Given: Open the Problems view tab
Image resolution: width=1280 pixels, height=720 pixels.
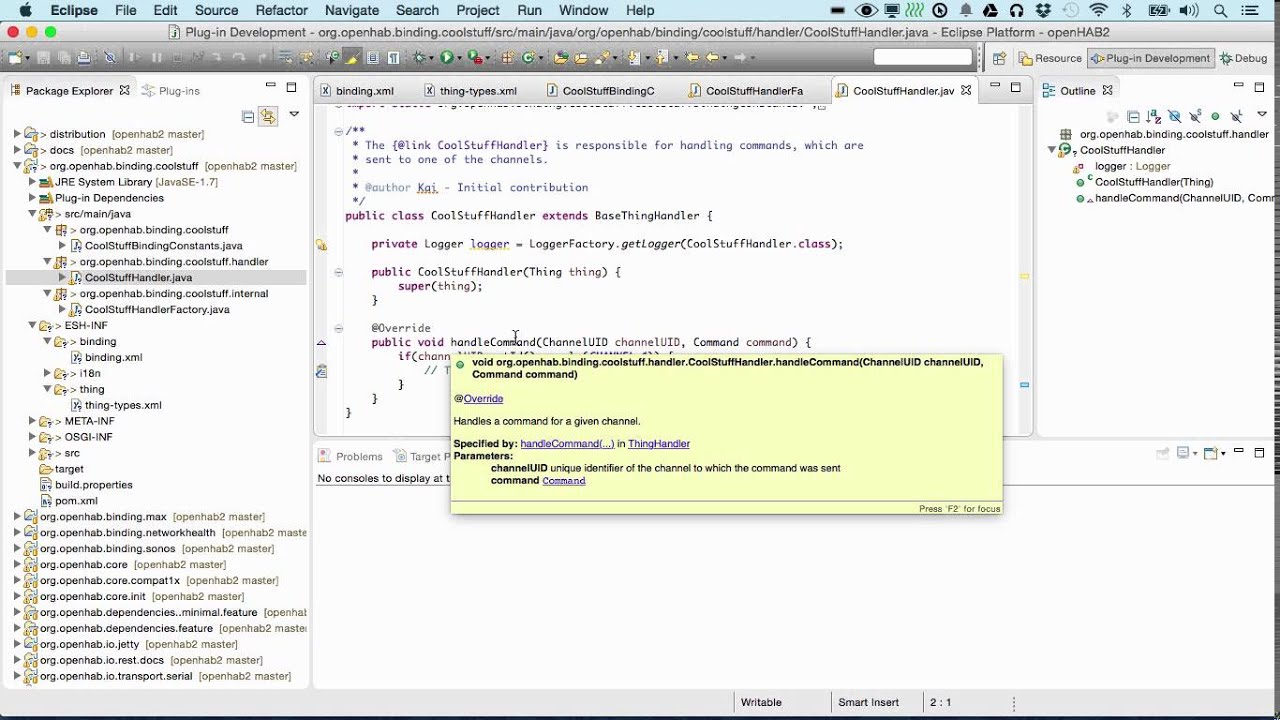Looking at the screenshot, I should pyautogui.click(x=351, y=456).
